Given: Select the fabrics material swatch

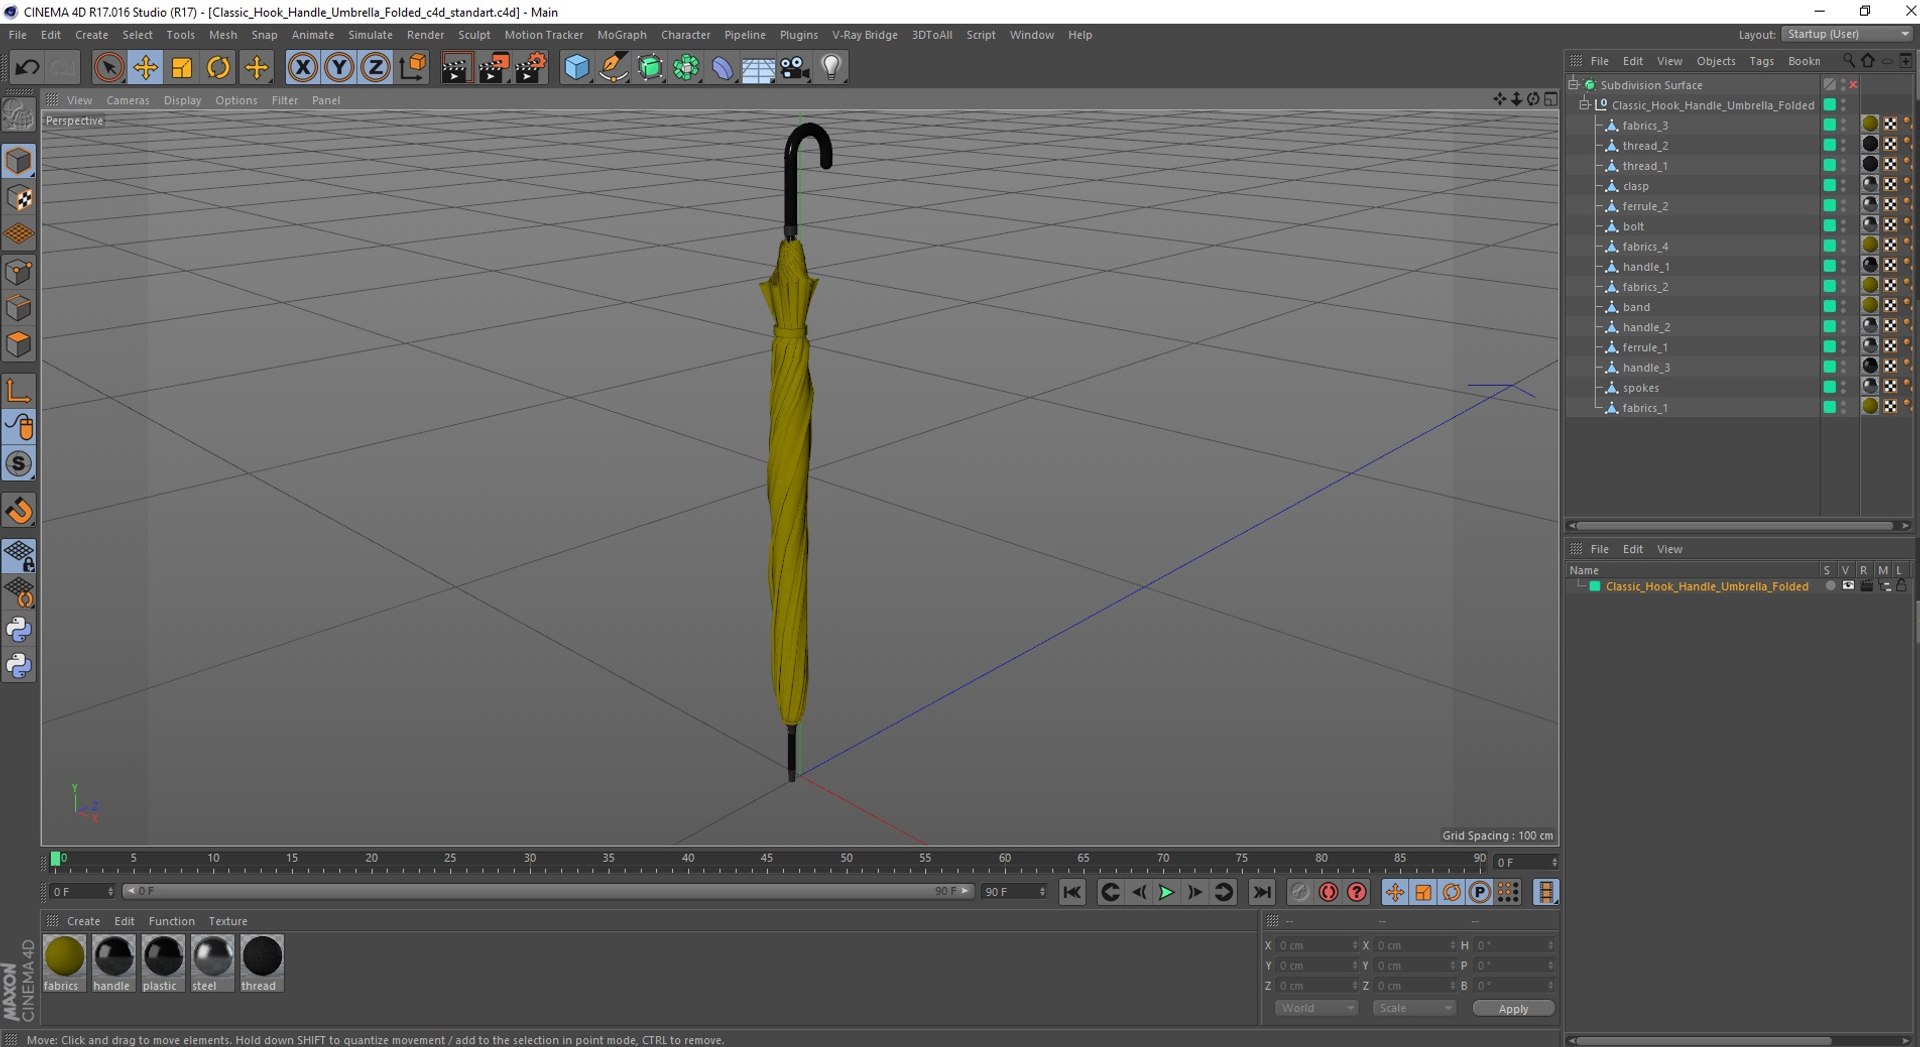Looking at the screenshot, I should click(64, 963).
